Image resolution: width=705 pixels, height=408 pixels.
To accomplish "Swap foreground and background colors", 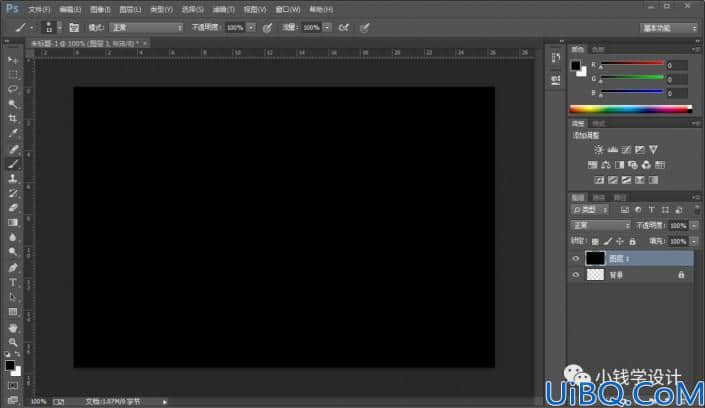I will point(18,354).
